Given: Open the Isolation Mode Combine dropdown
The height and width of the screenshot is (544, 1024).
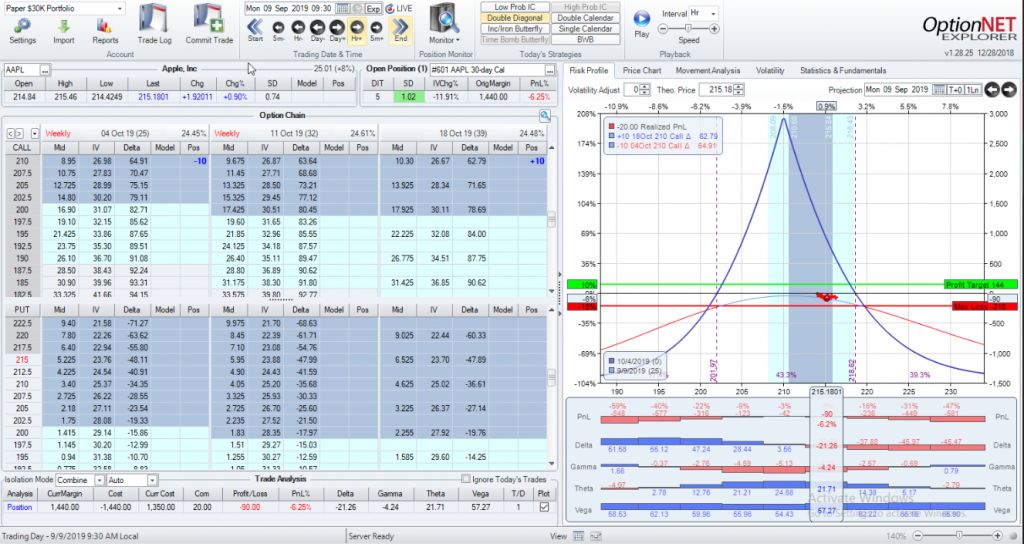Looking at the screenshot, I should click(x=99, y=480).
